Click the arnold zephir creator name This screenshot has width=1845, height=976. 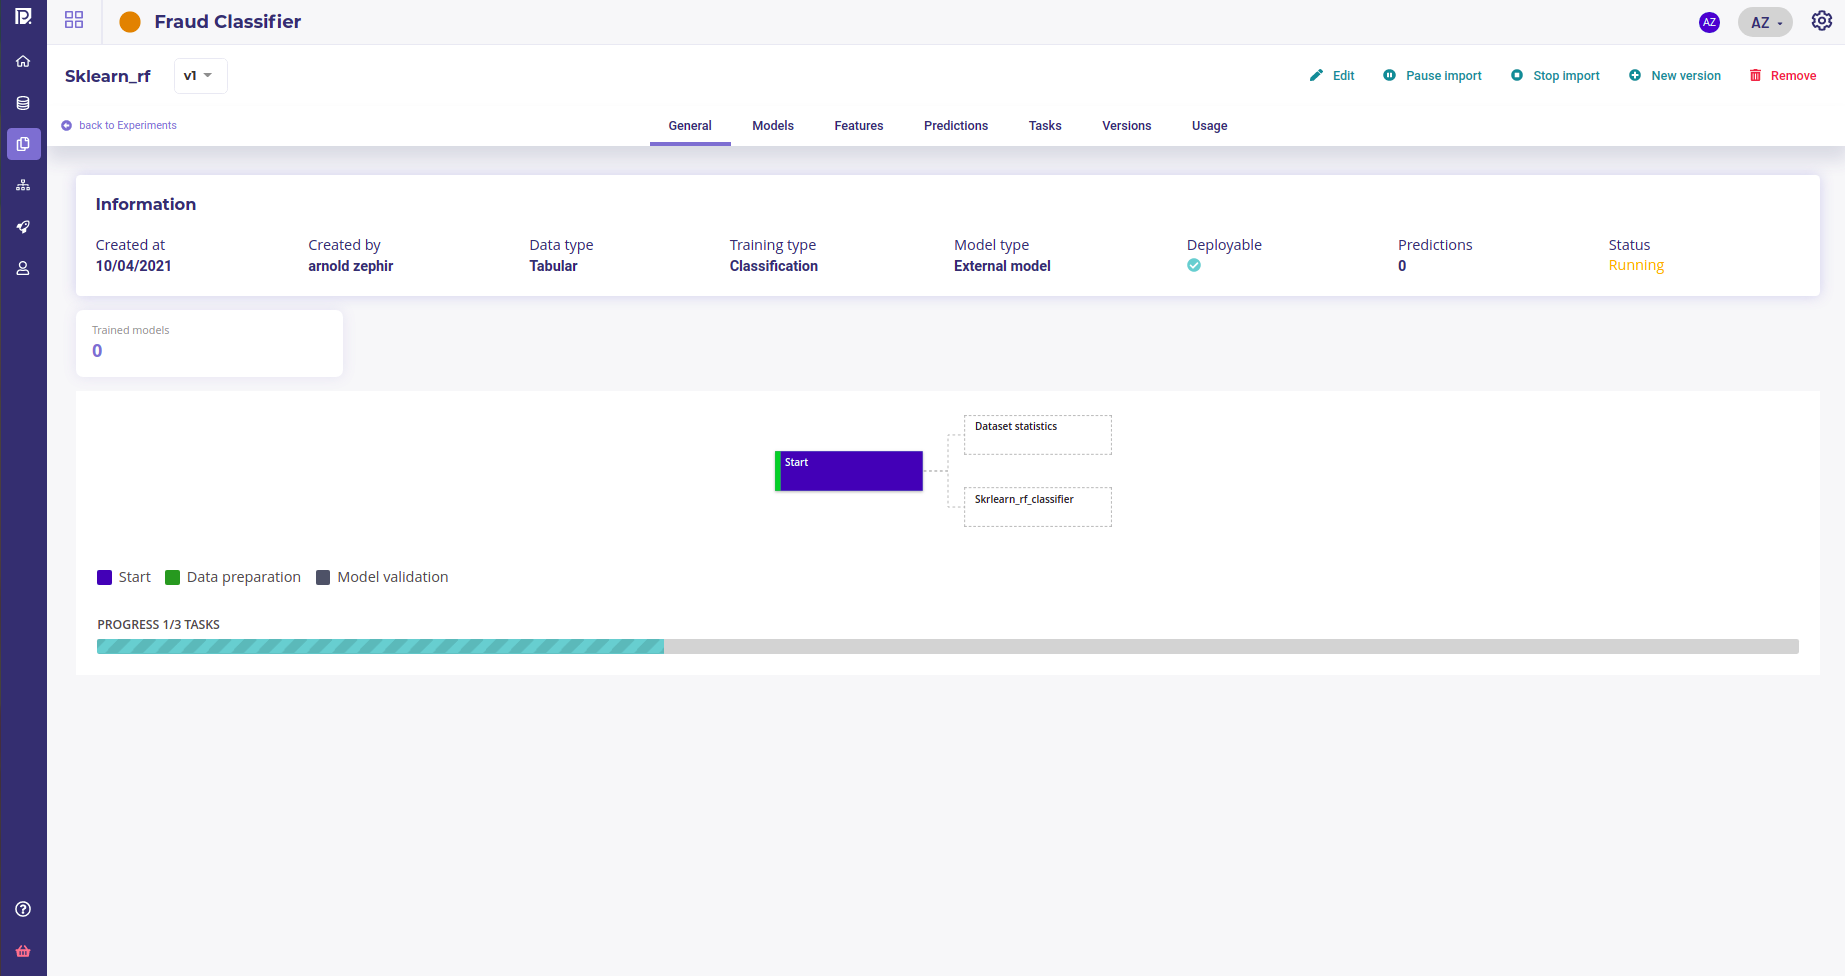[x=350, y=266]
